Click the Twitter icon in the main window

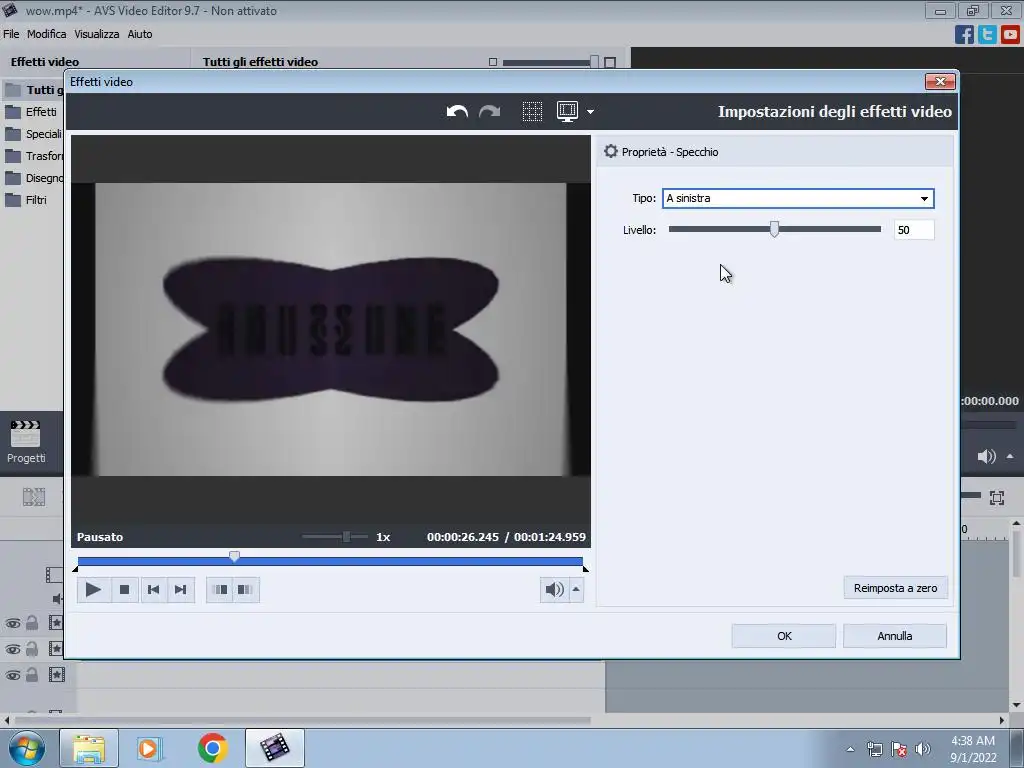coord(987,35)
